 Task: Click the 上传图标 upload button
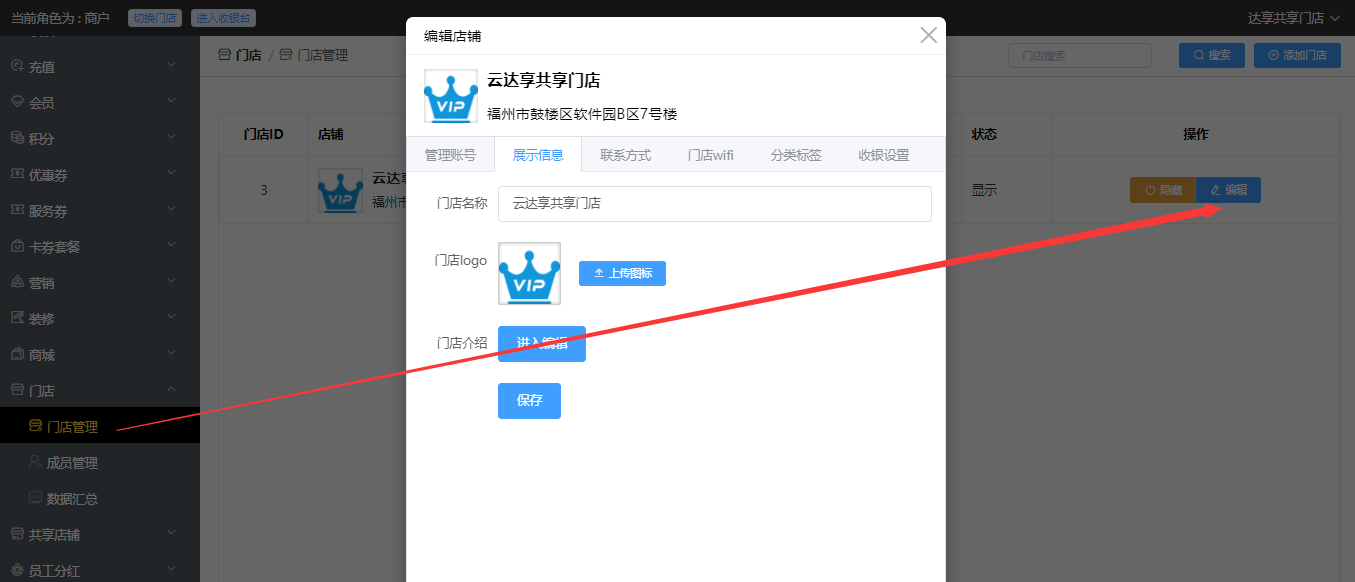click(622, 273)
